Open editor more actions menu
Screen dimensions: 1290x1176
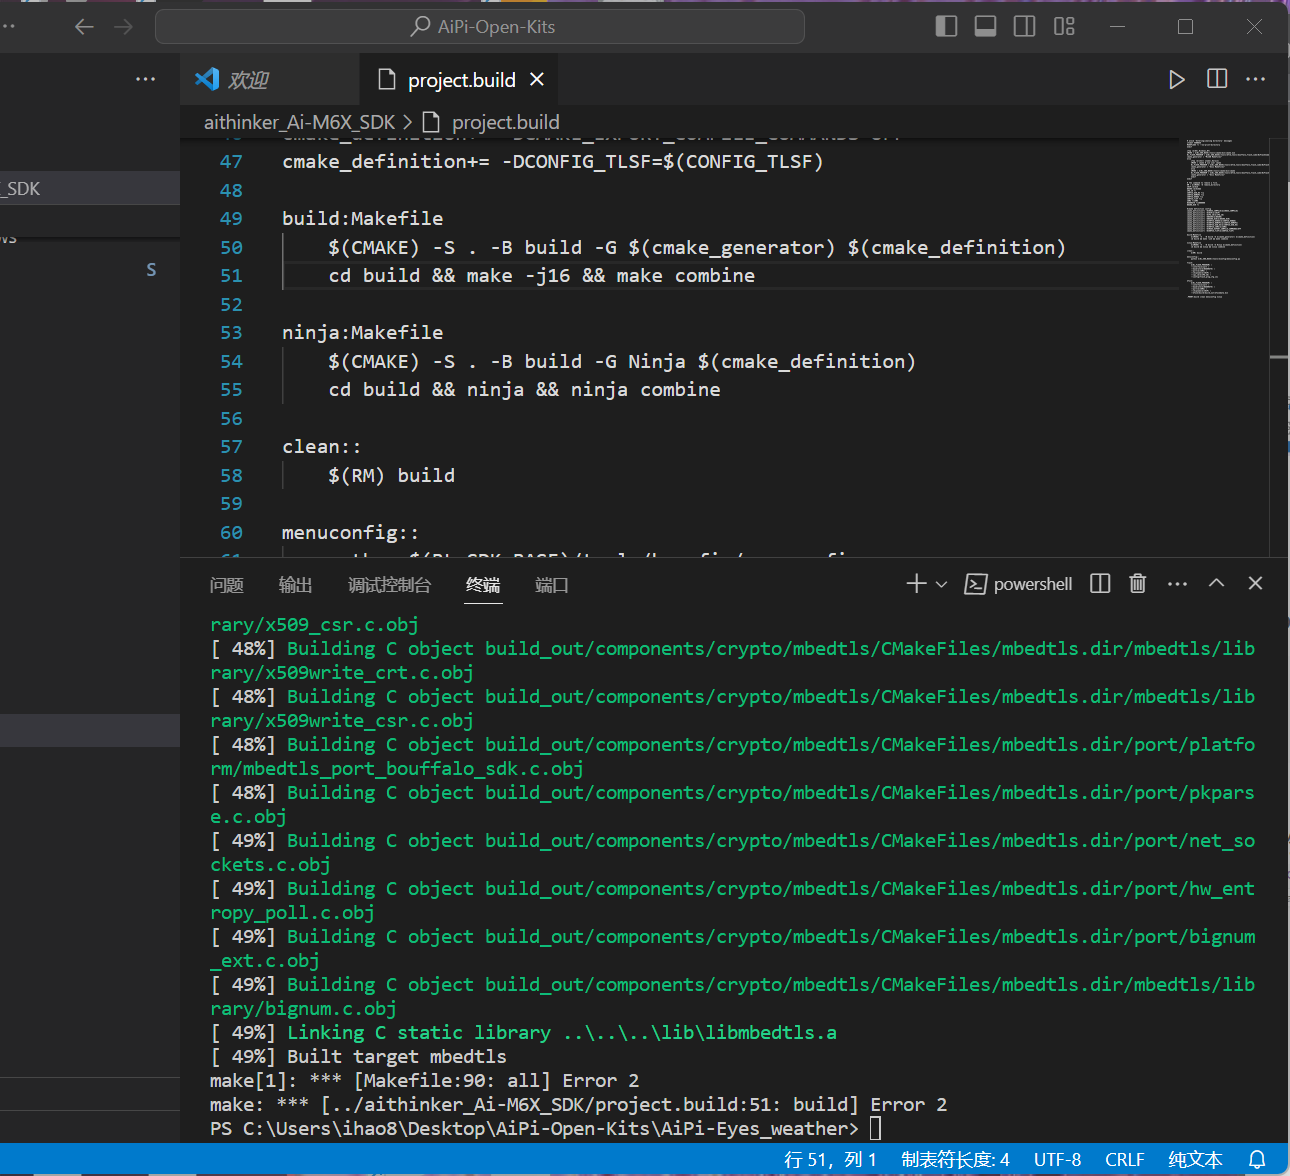tap(1256, 79)
